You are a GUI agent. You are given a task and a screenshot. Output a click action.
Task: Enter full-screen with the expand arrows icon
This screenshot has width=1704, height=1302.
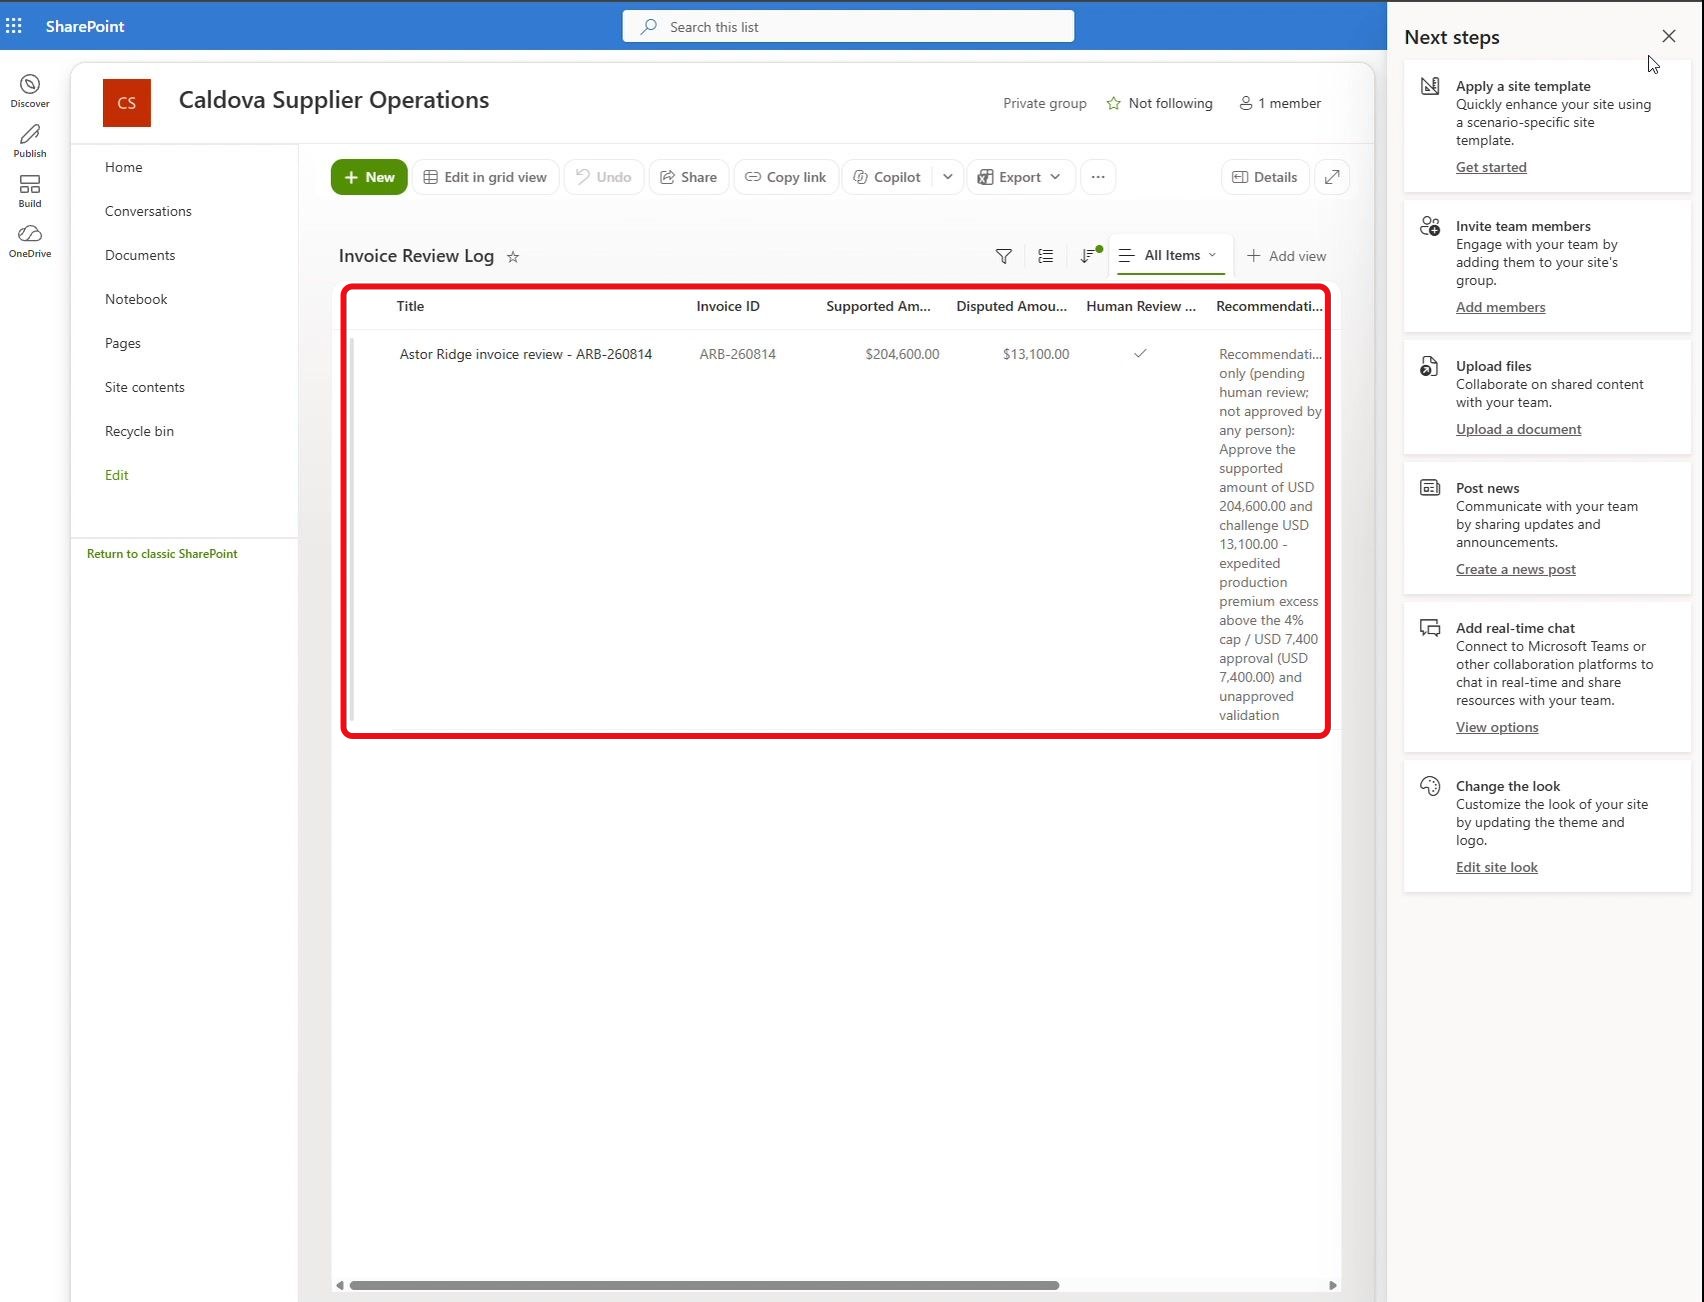(x=1332, y=177)
